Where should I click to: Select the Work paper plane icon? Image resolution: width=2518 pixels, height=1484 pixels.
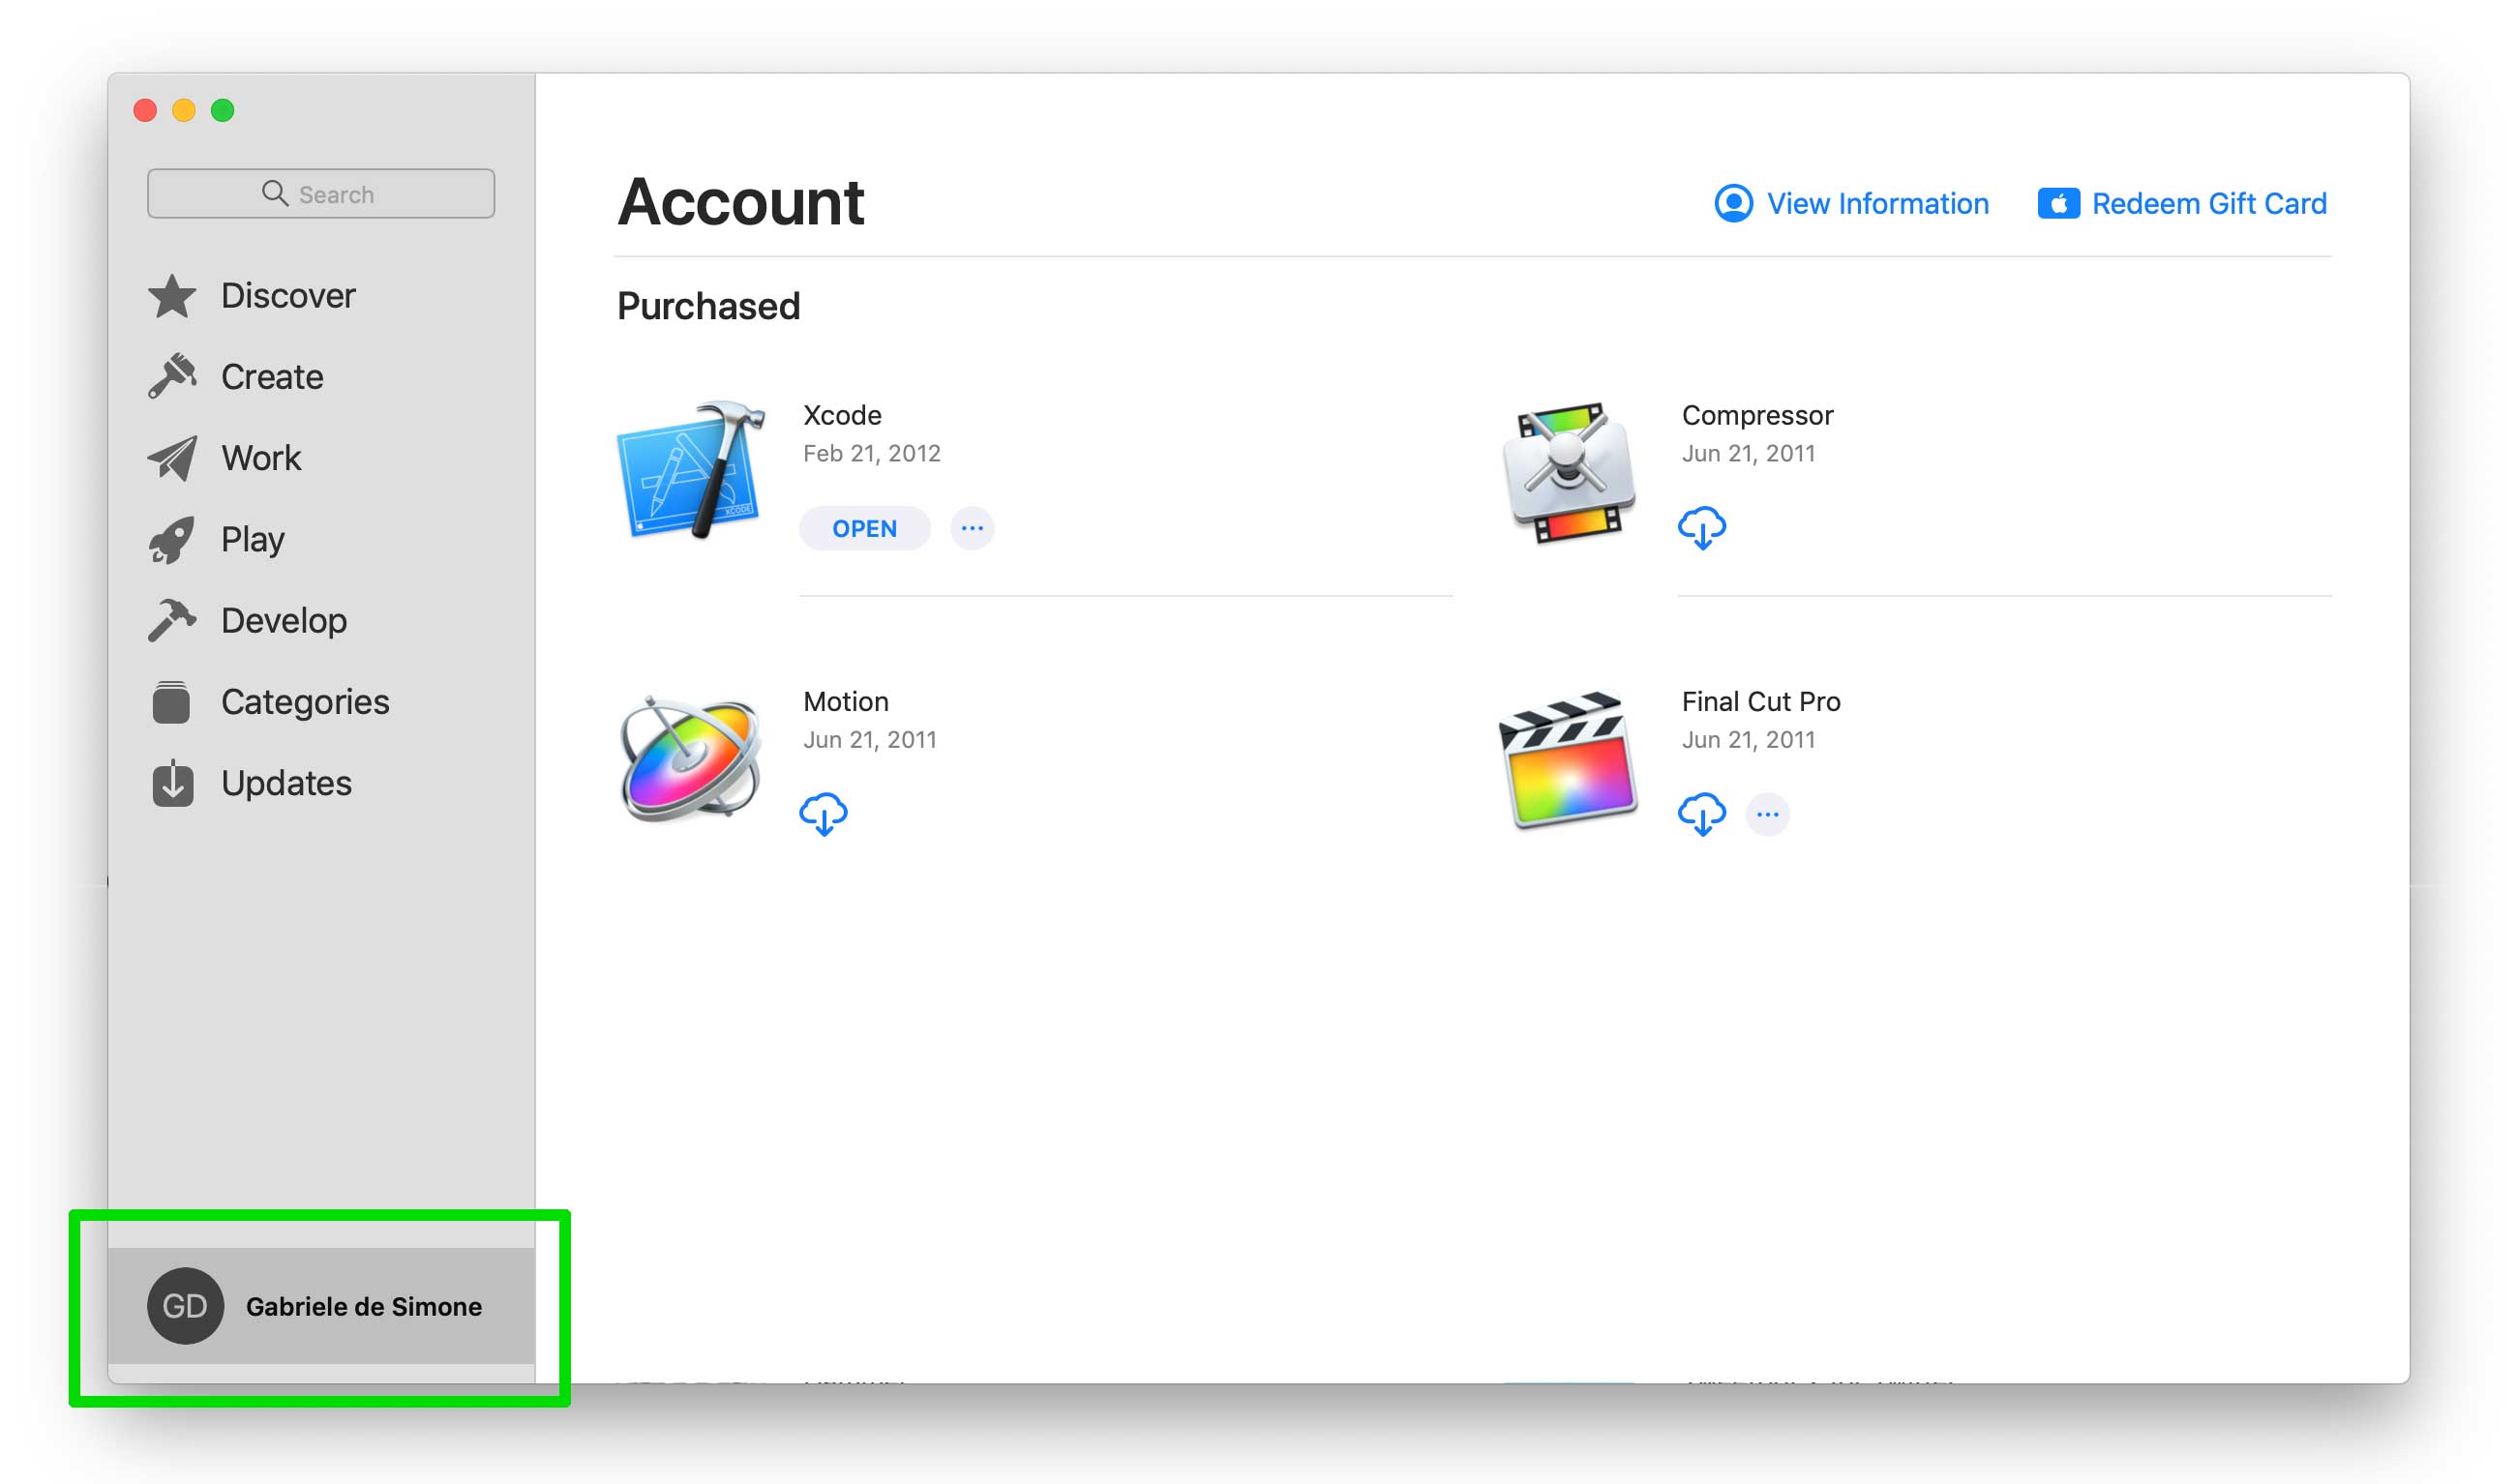tap(172, 458)
